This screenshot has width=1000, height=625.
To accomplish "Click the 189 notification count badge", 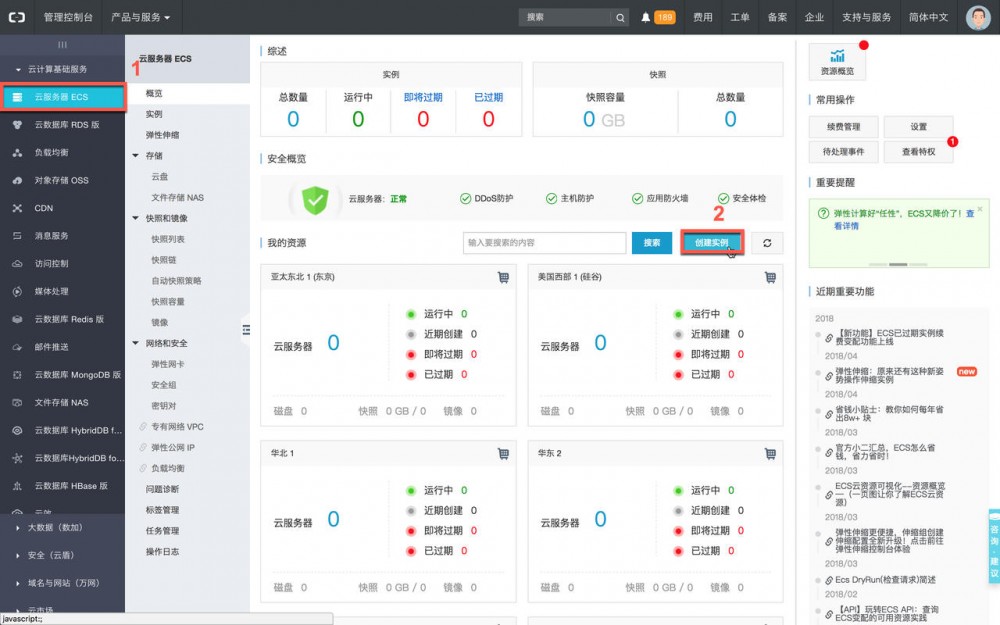I will point(665,17).
